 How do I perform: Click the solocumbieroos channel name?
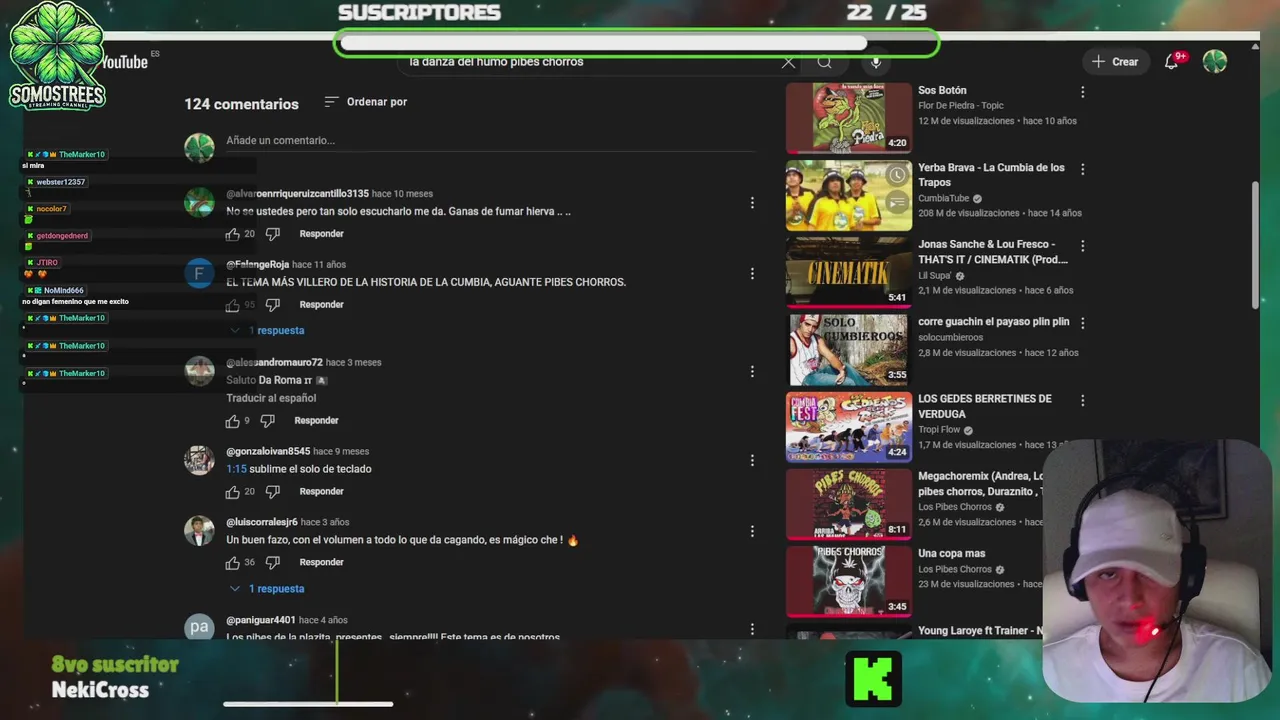[951, 338]
